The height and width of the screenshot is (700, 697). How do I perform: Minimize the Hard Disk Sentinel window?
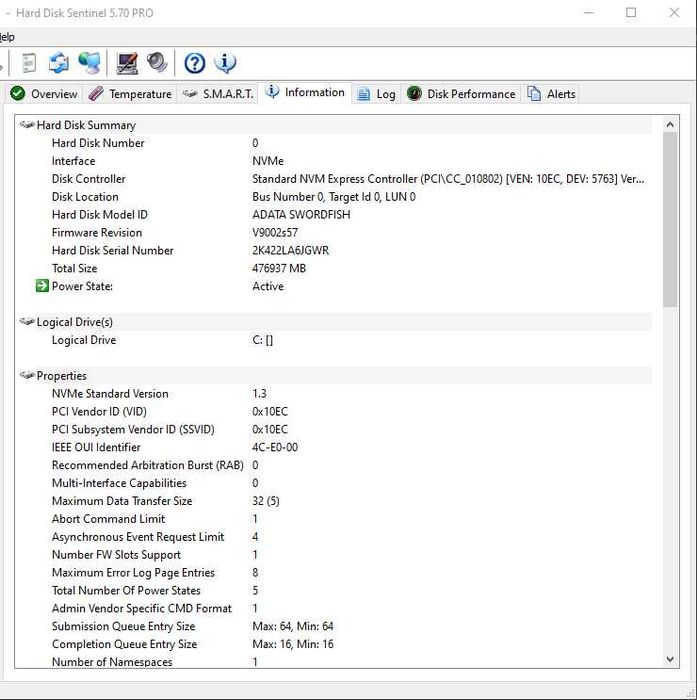589,12
